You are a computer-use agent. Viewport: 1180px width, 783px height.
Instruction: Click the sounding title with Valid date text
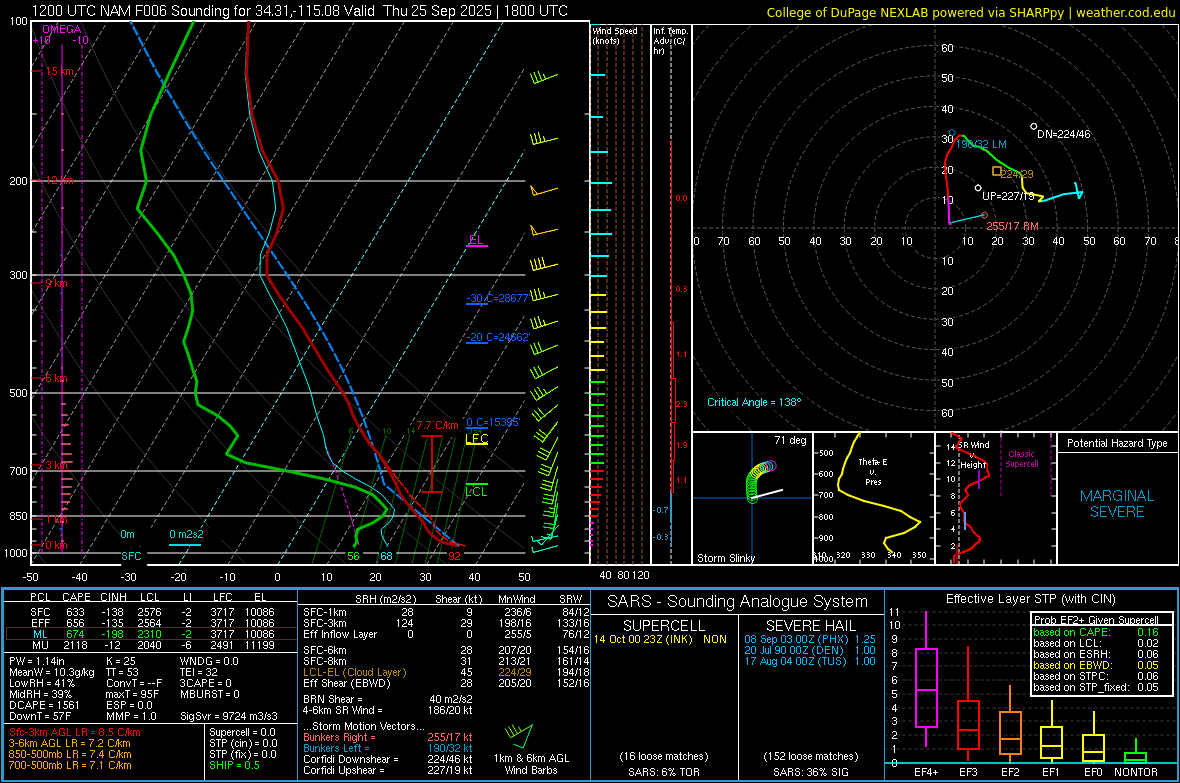(300, 11)
